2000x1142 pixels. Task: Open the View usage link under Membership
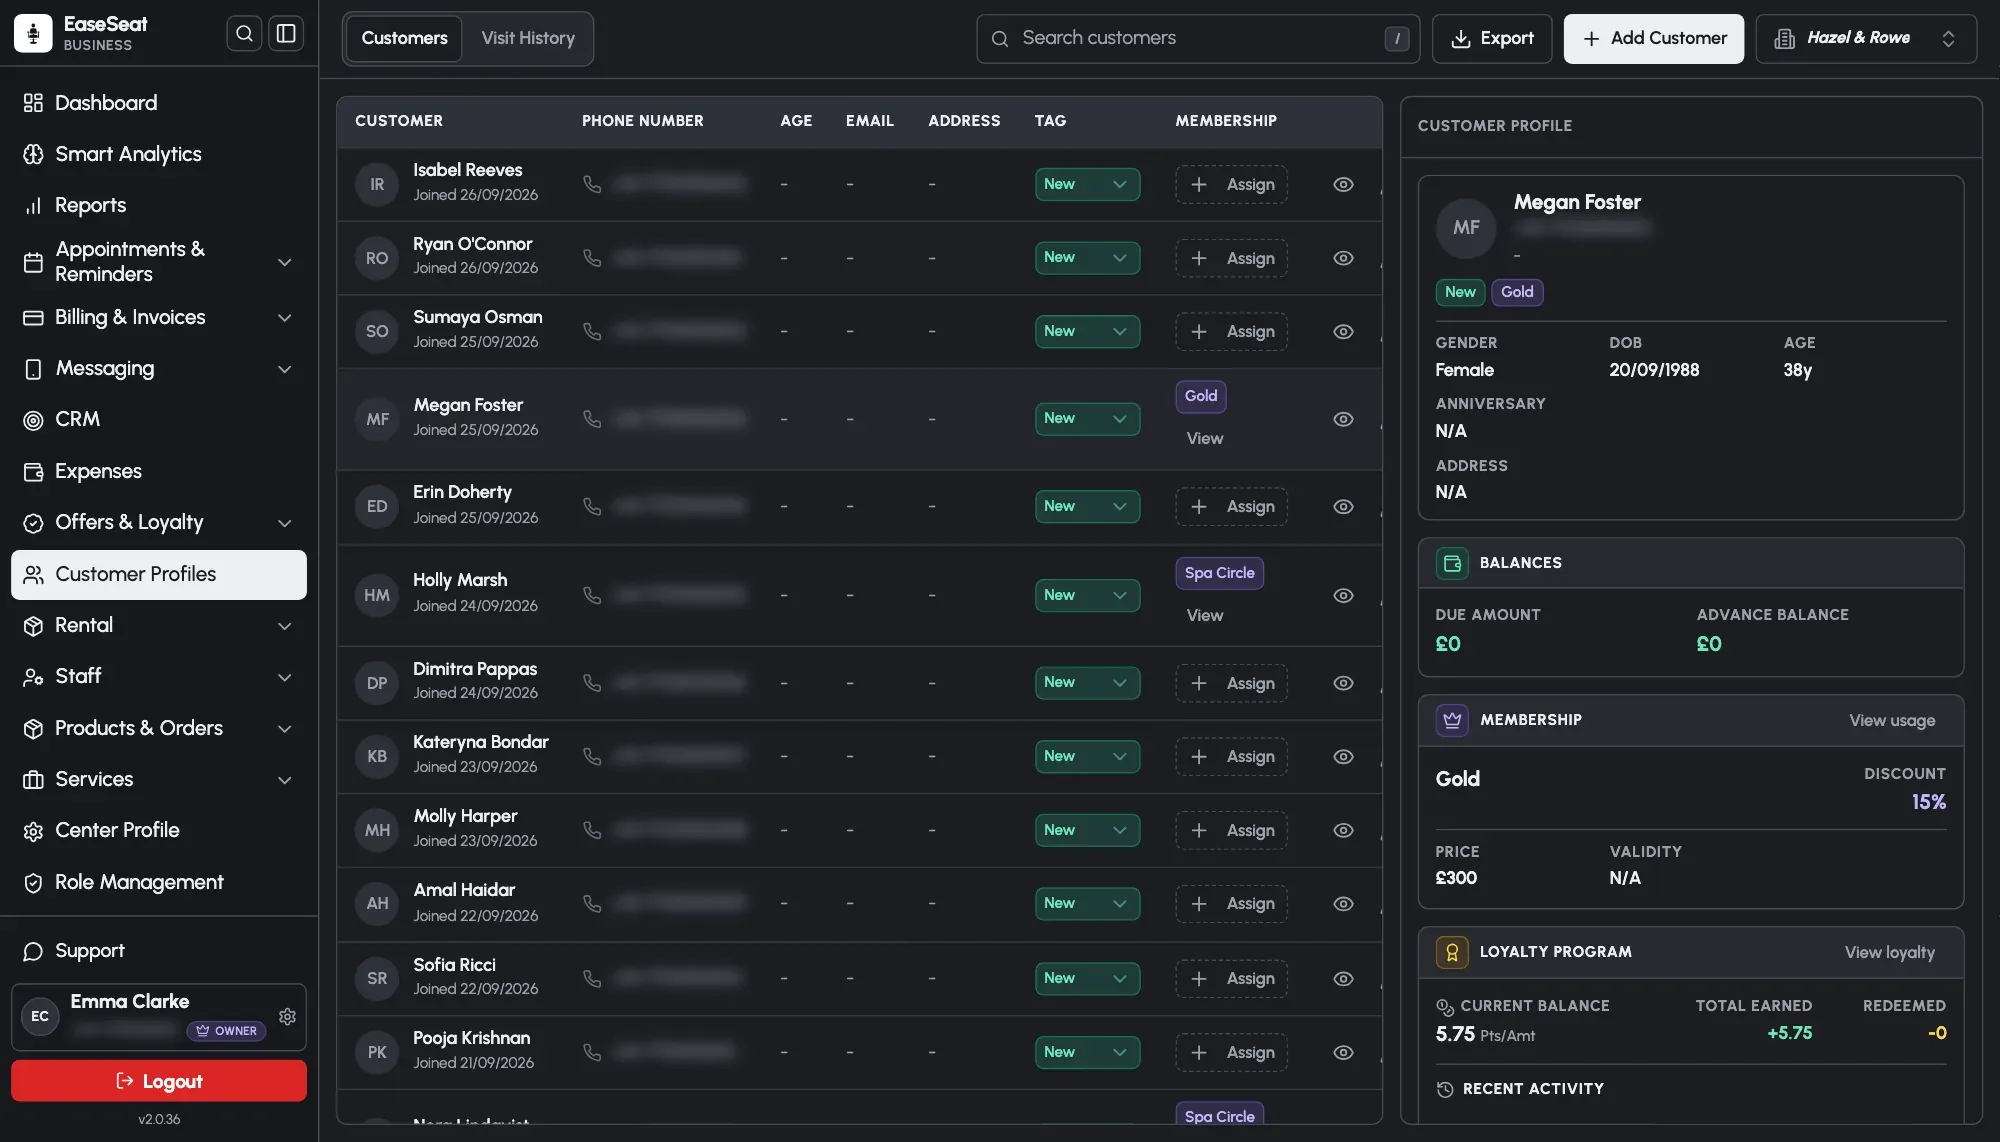pyautogui.click(x=1892, y=720)
